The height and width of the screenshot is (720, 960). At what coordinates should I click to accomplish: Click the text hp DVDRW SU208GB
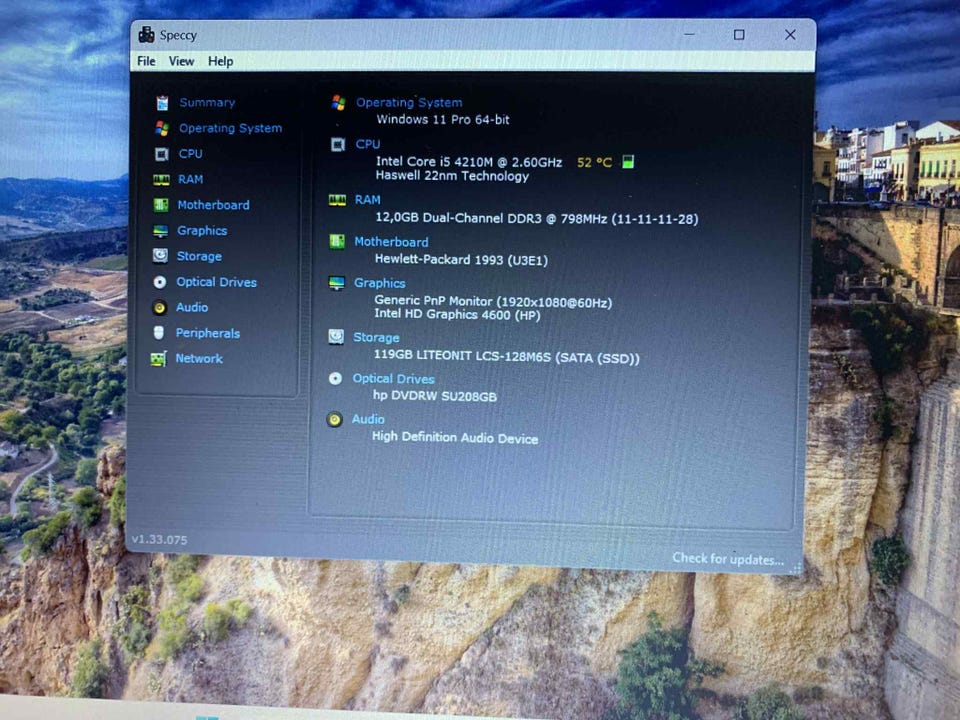[435, 396]
